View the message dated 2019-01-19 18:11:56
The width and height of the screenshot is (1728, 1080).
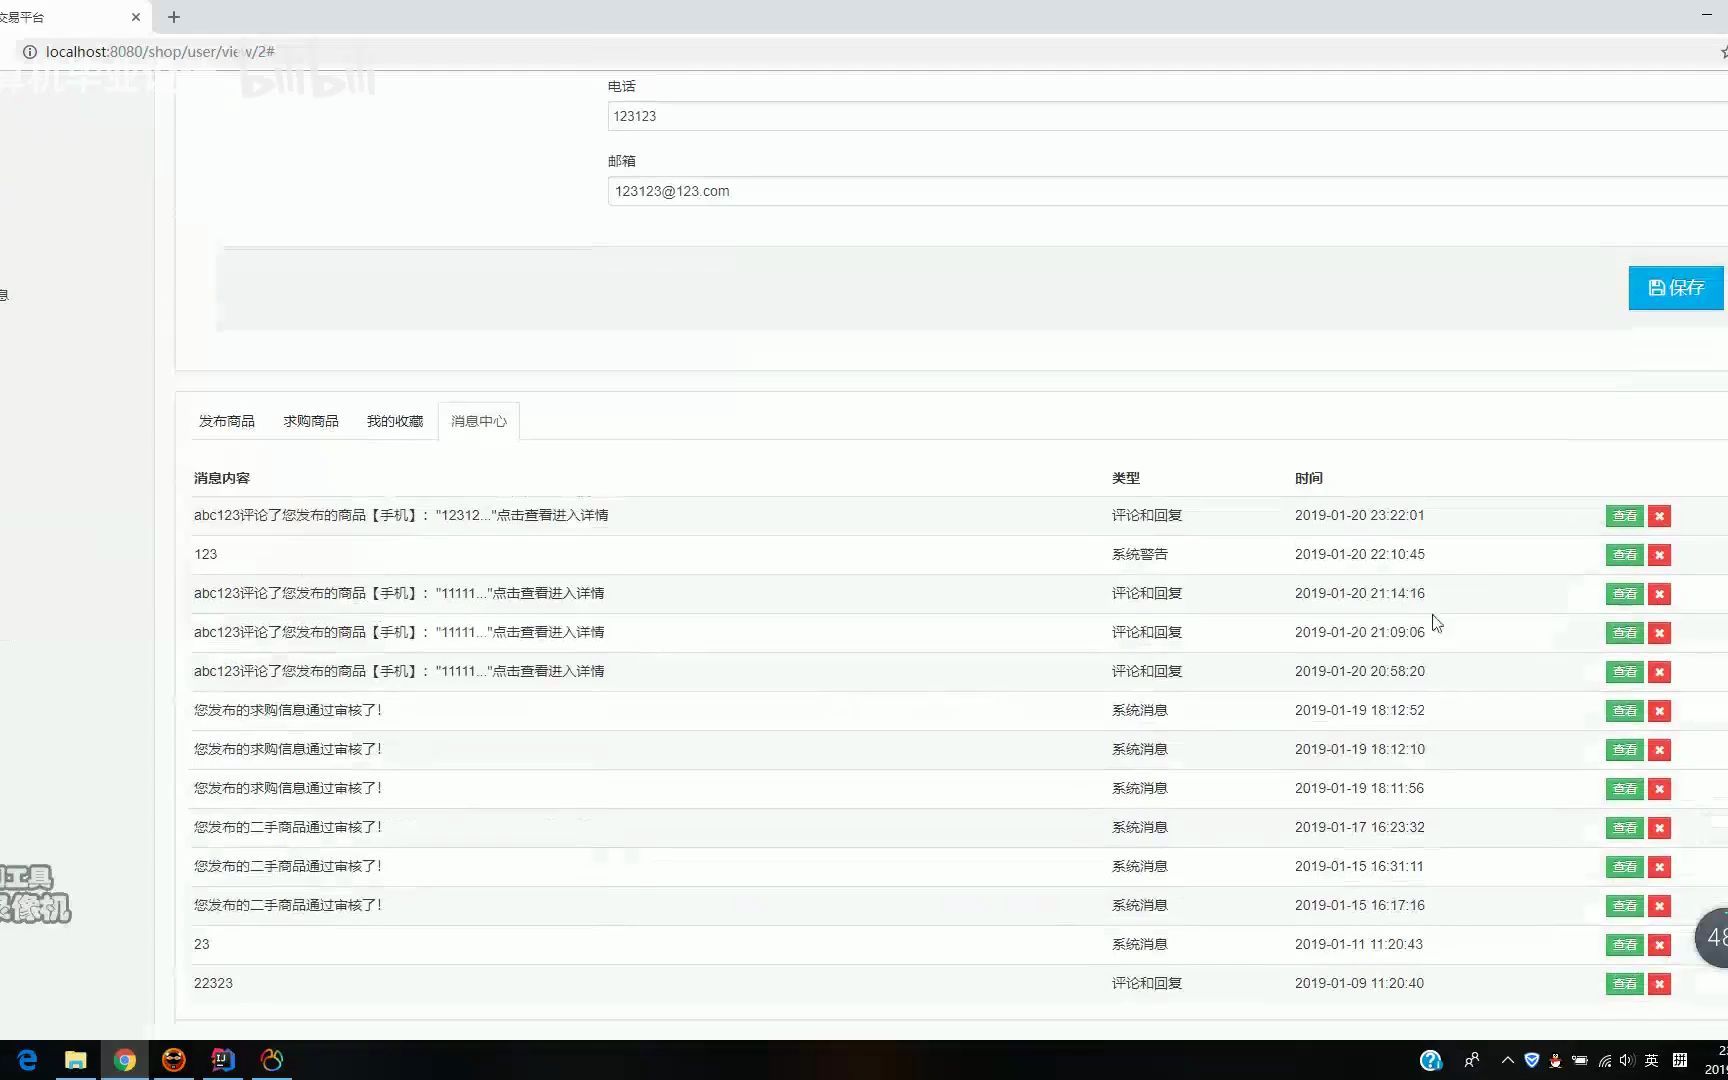pyautogui.click(x=1625, y=789)
